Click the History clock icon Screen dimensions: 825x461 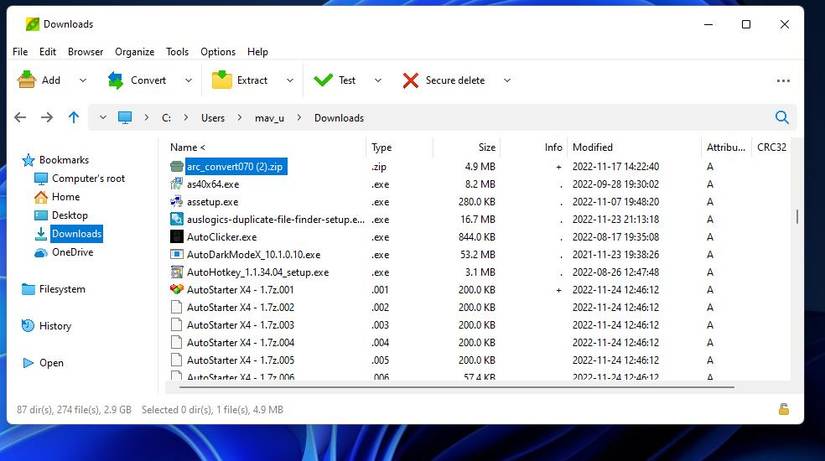(x=28, y=326)
